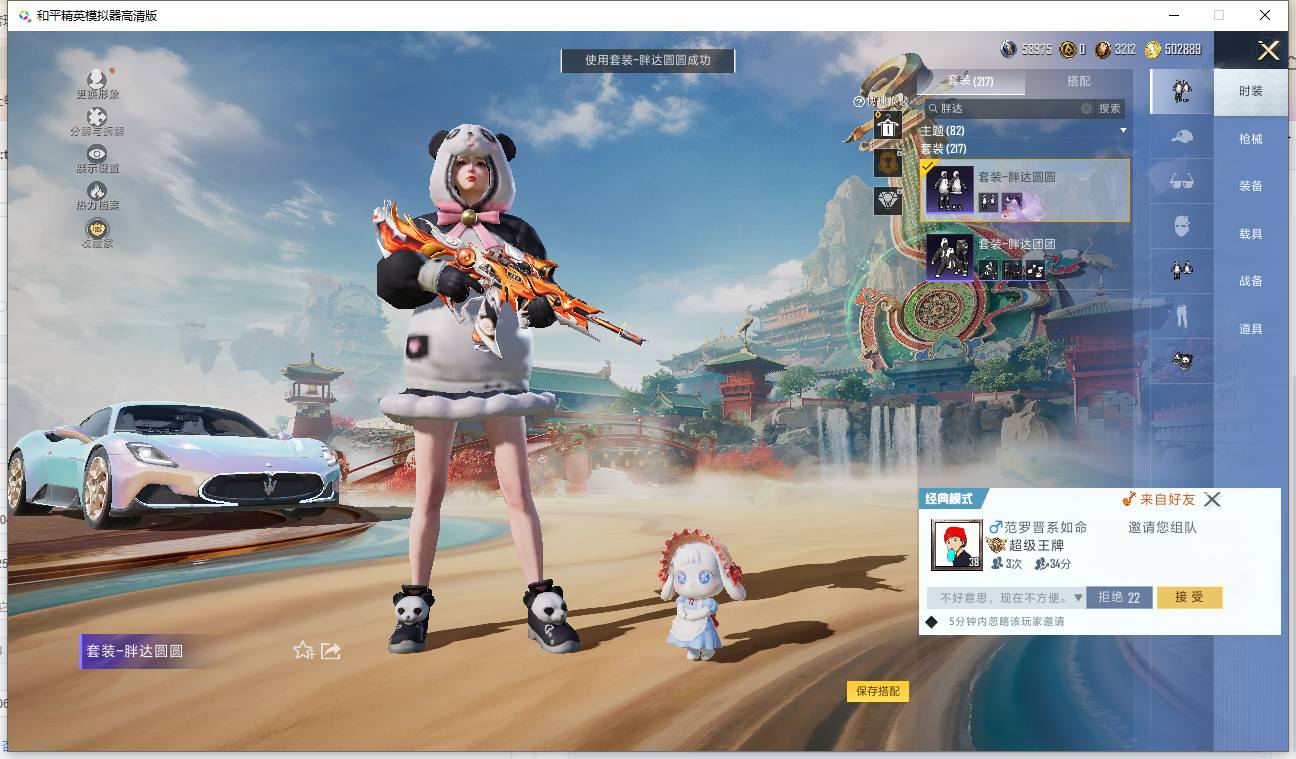The image size is (1296, 759).
Task: Decline the invite with 拒绝
Action: pos(1119,597)
